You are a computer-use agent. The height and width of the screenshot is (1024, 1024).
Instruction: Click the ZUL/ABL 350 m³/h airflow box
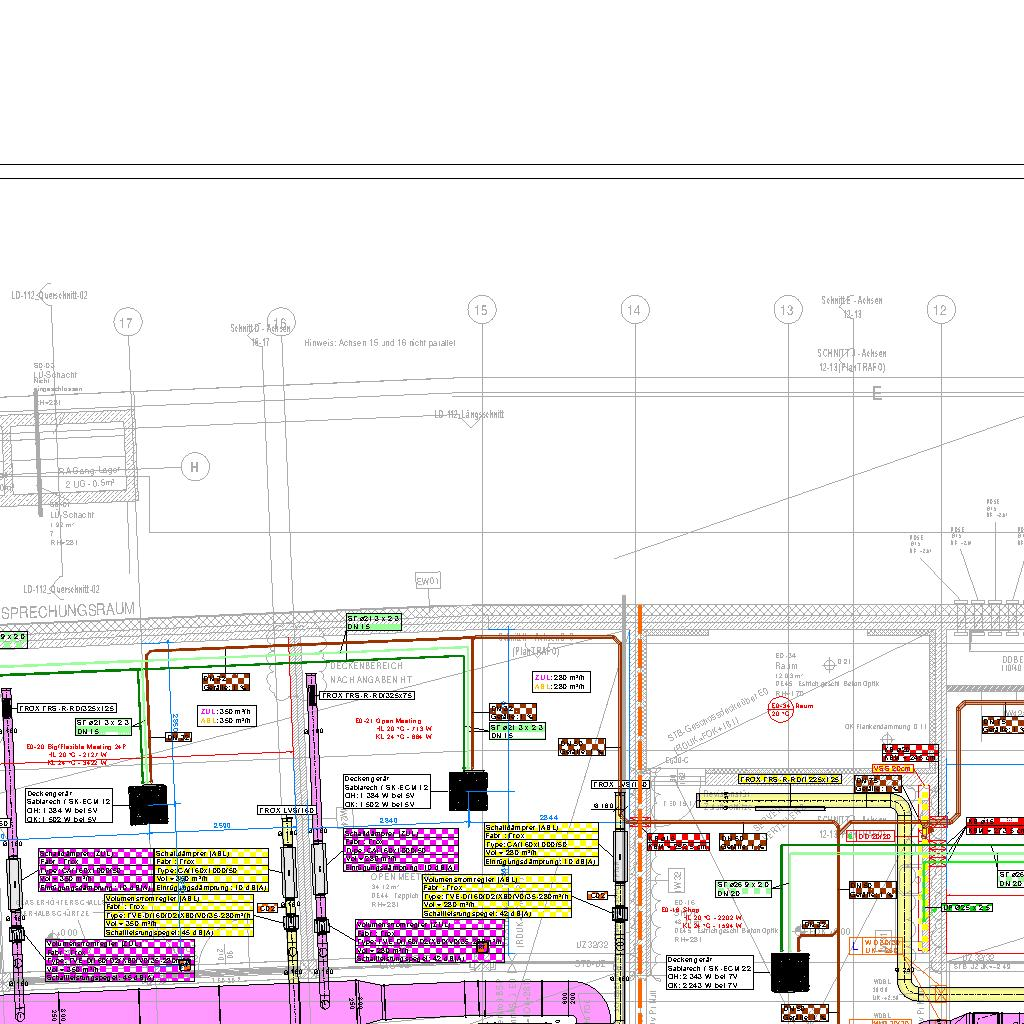point(227,715)
